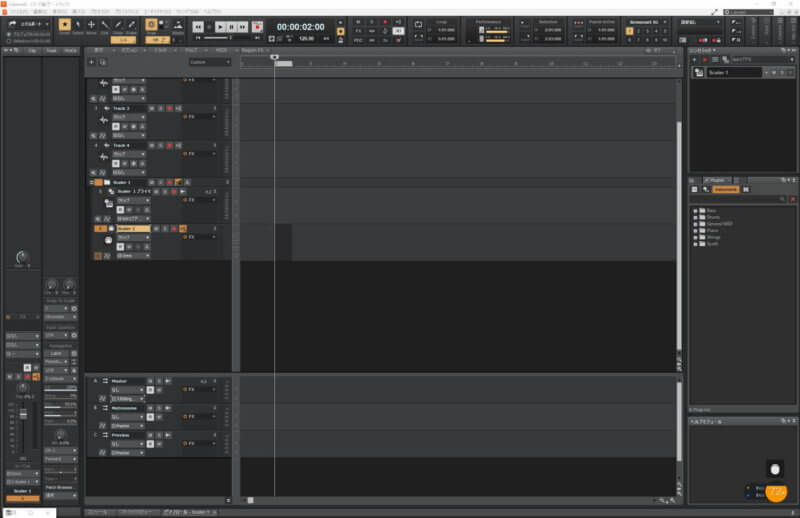
Task: Add a synth in the synth rack
Action: point(694,60)
